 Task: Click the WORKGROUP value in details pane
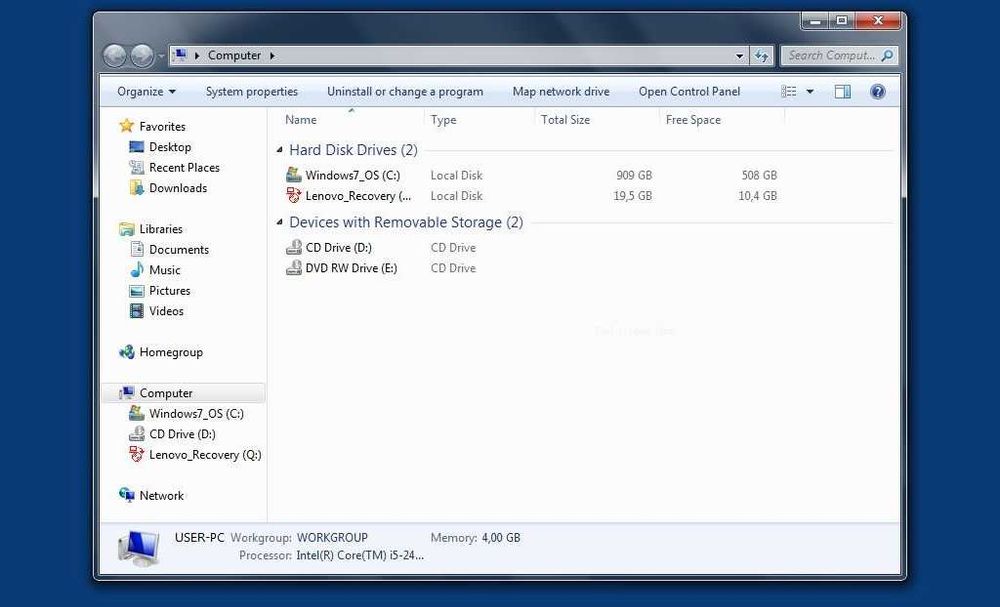(x=332, y=538)
